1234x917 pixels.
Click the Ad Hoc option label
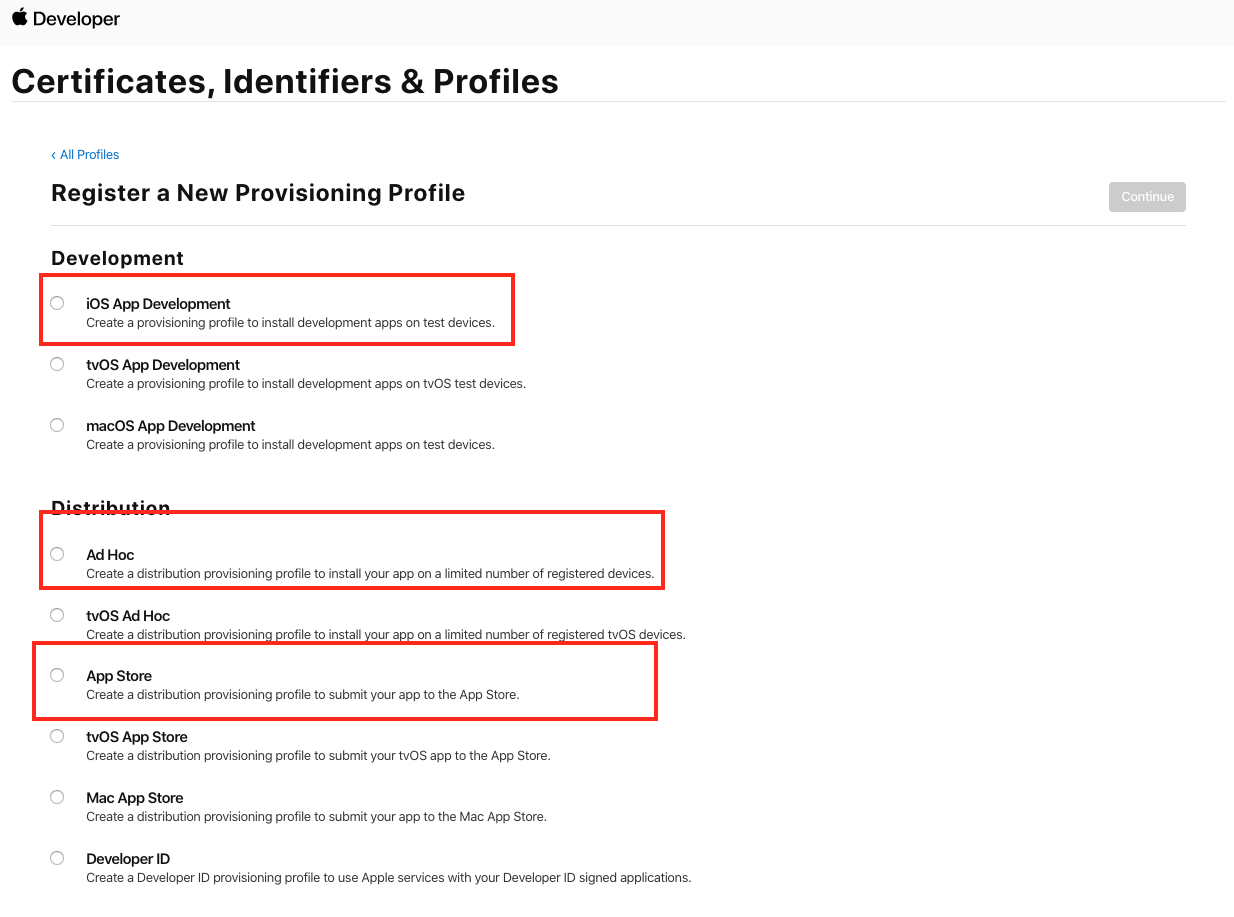[110, 555]
